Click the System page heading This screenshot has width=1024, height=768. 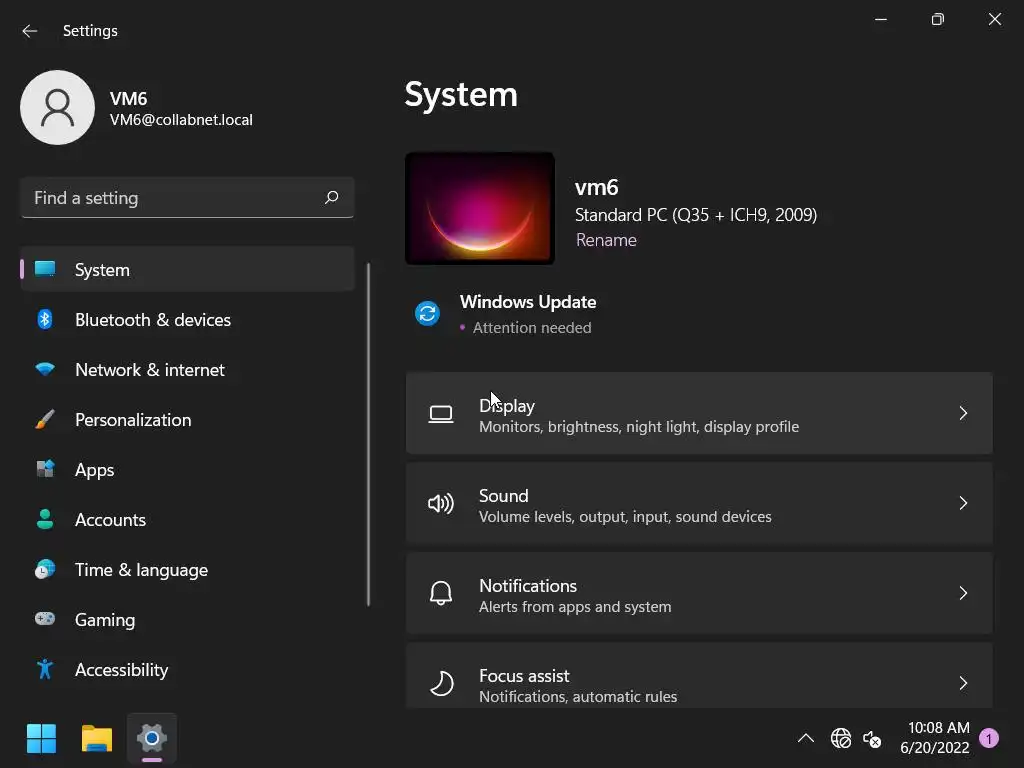(x=461, y=95)
